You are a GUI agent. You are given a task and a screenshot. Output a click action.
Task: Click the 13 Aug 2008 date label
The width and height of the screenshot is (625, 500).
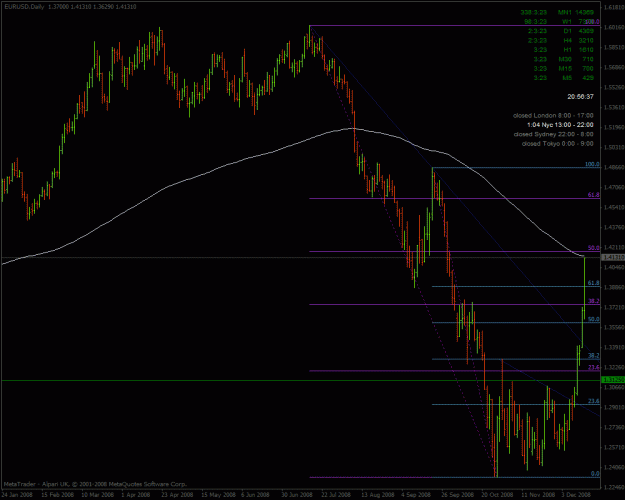click(x=377, y=495)
